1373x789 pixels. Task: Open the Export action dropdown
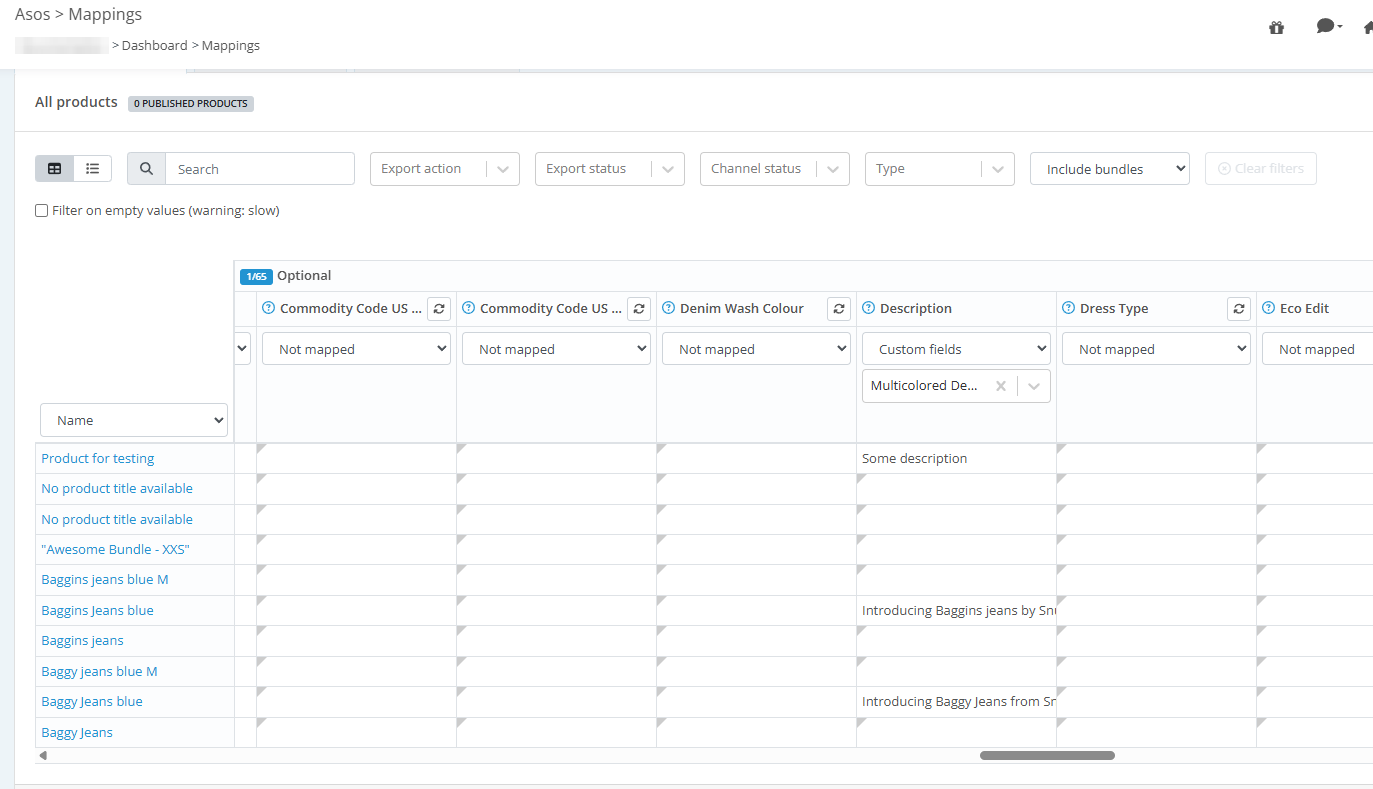444,168
